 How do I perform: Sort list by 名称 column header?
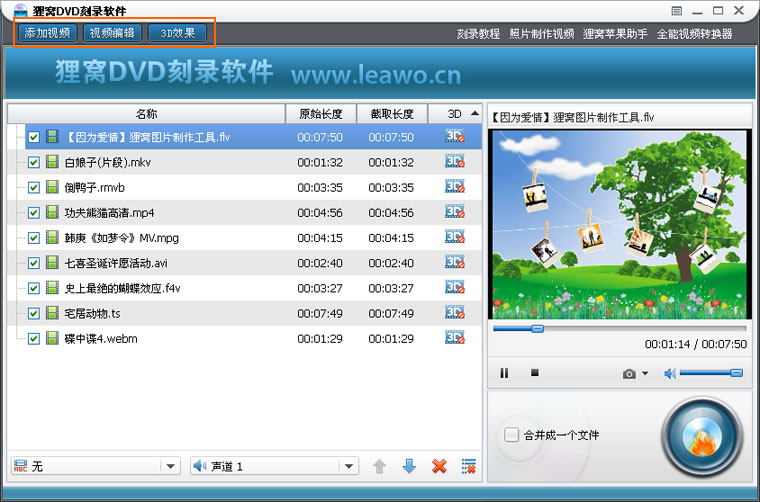146,114
